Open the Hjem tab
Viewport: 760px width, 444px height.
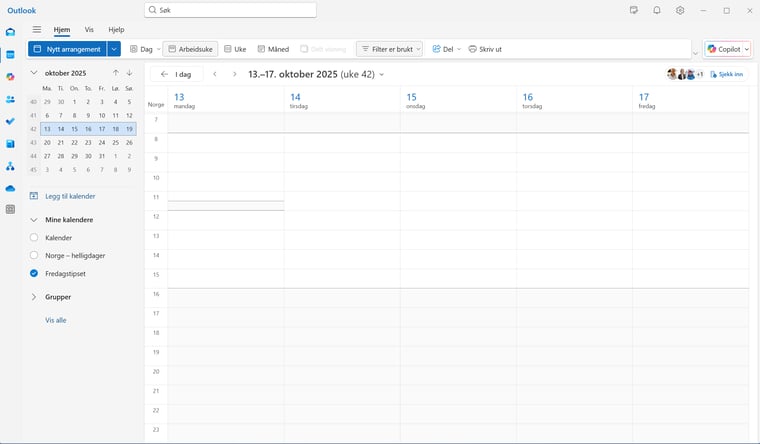click(x=62, y=30)
